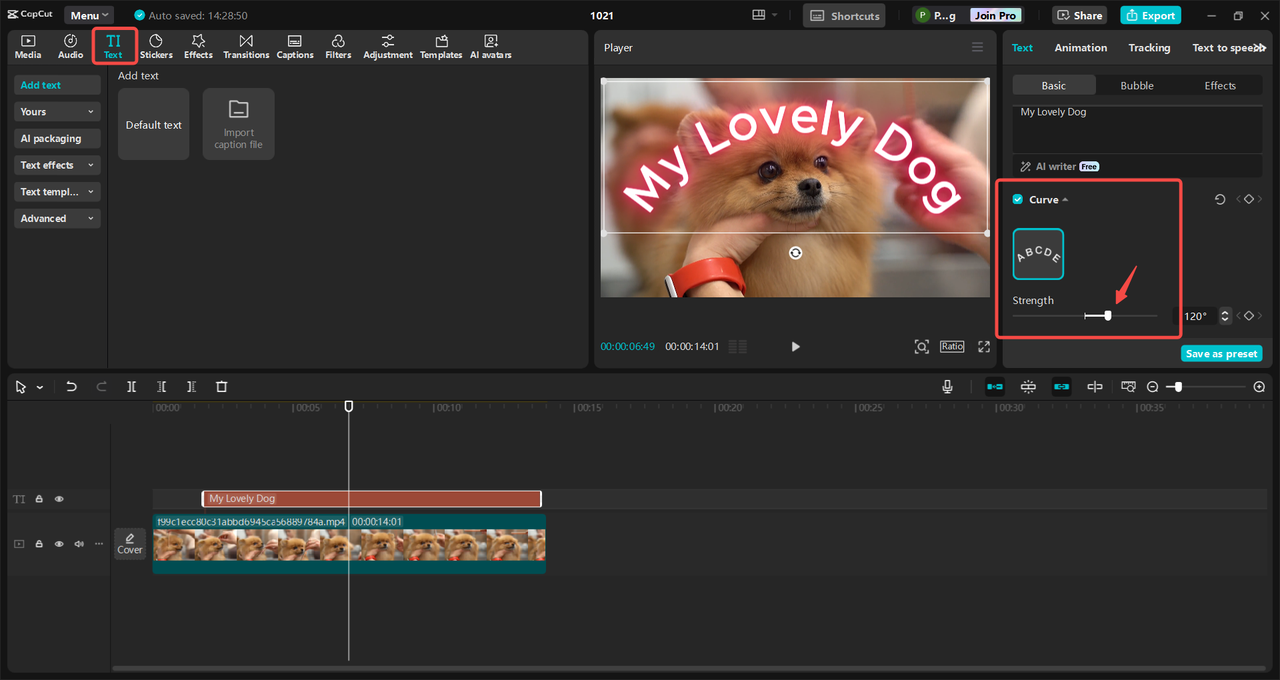
Task: Click the trash Delete icon in timeline
Action: coord(222,387)
